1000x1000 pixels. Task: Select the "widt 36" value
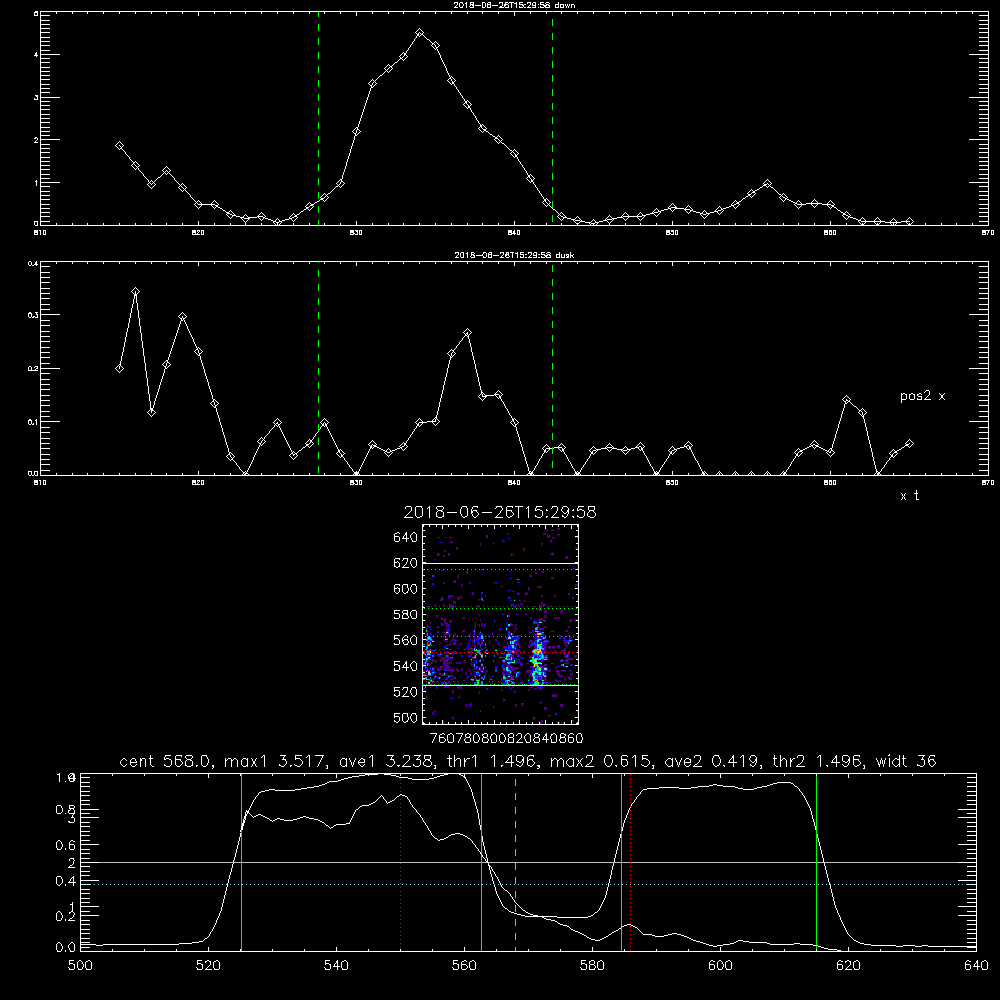click(906, 761)
